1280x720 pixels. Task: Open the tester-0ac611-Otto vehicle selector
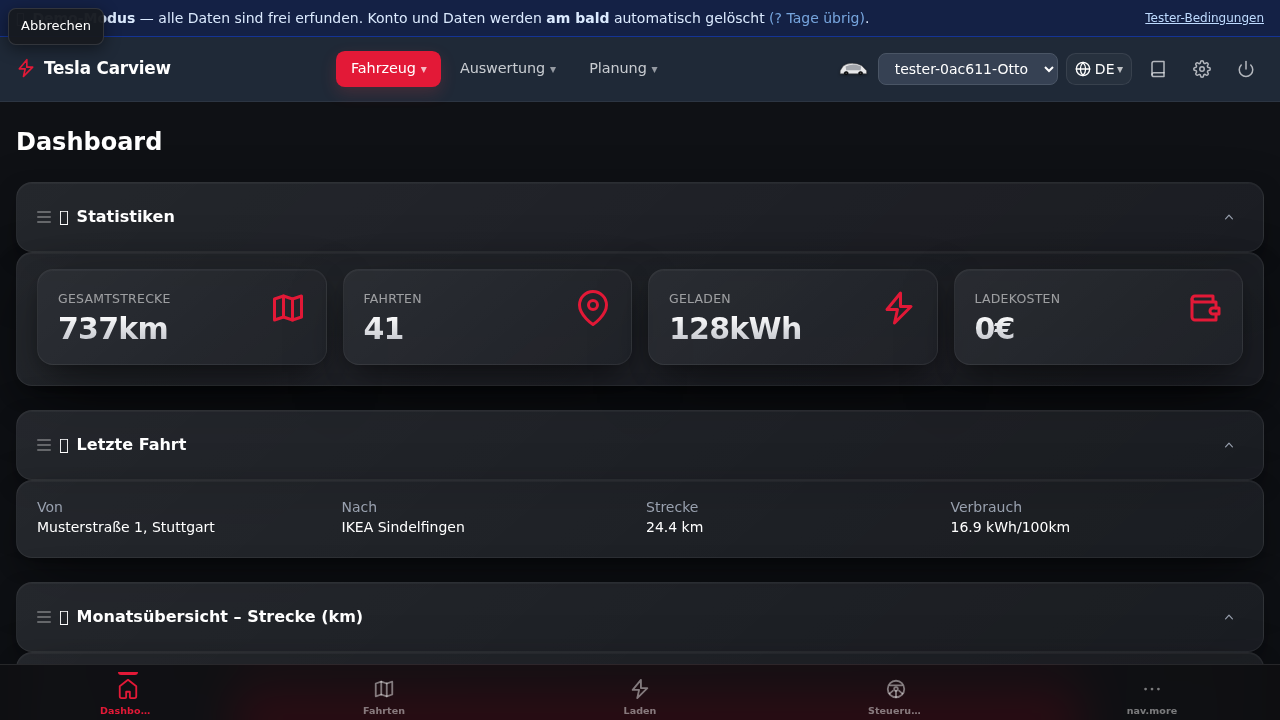tap(967, 69)
